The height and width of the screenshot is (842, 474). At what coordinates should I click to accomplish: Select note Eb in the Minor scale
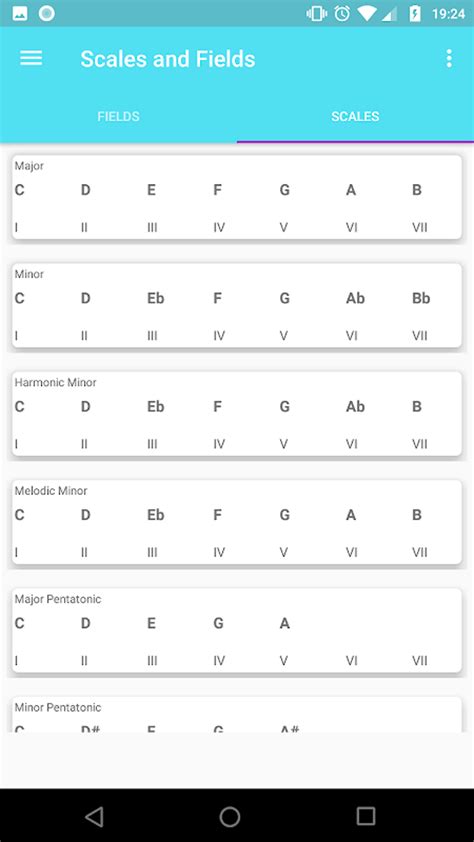(x=156, y=298)
